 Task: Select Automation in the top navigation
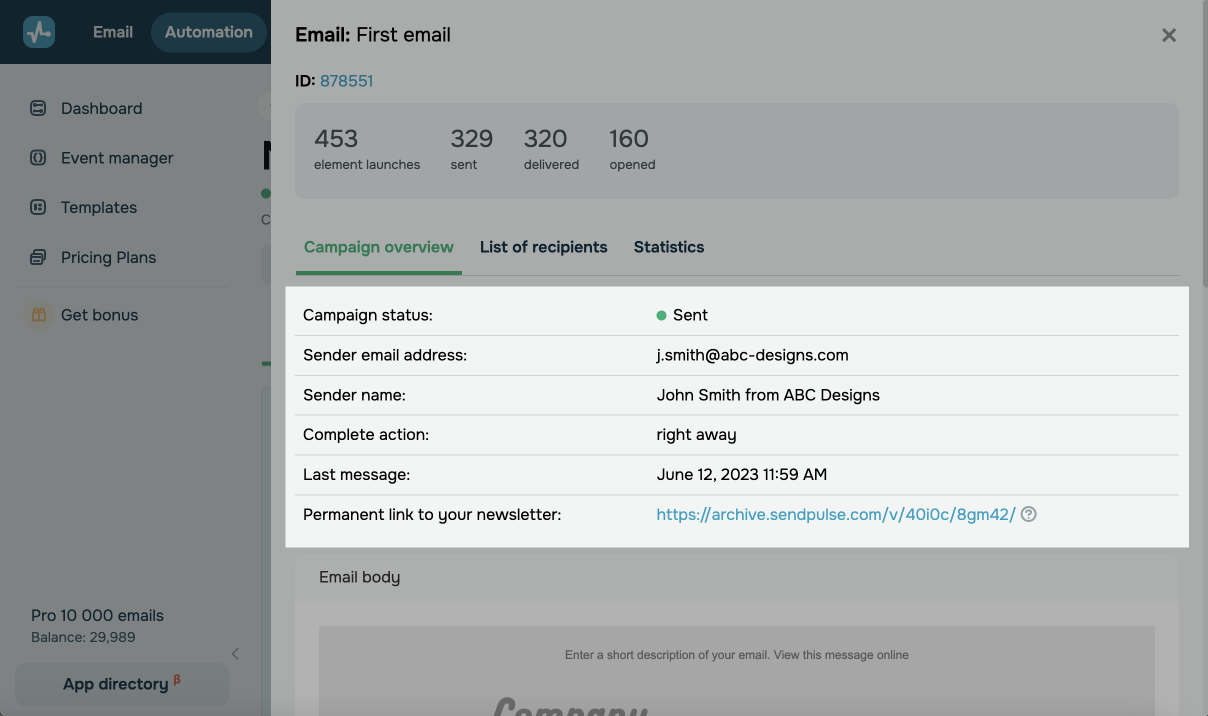(208, 32)
